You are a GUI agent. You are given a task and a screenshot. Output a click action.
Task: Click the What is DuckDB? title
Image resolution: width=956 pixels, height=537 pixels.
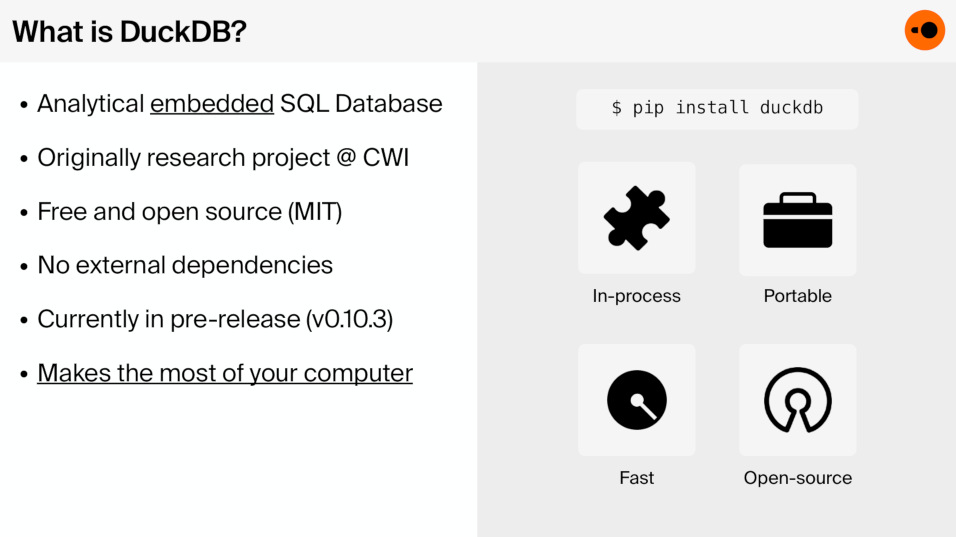coord(129,31)
